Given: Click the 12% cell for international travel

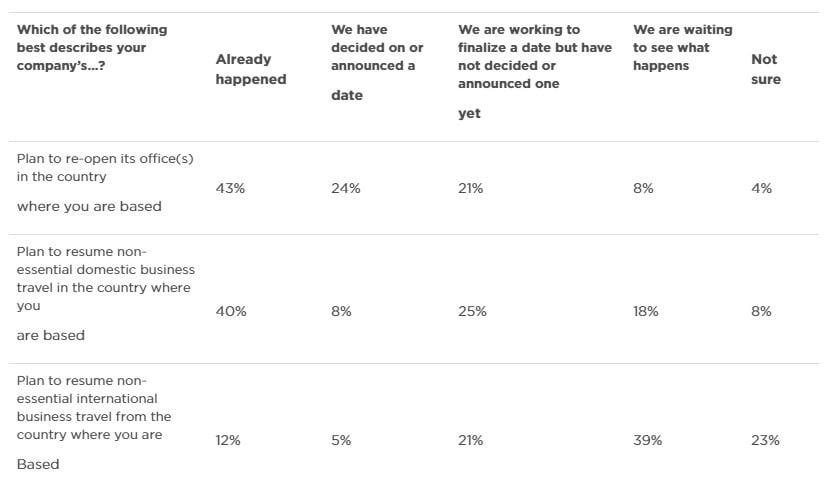Looking at the screenshot, I should [228, 440].
